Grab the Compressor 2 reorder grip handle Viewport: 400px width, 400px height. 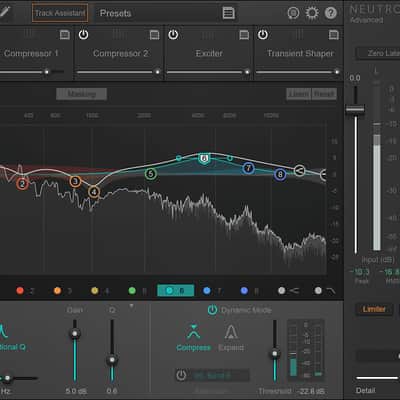coord(119,34)
